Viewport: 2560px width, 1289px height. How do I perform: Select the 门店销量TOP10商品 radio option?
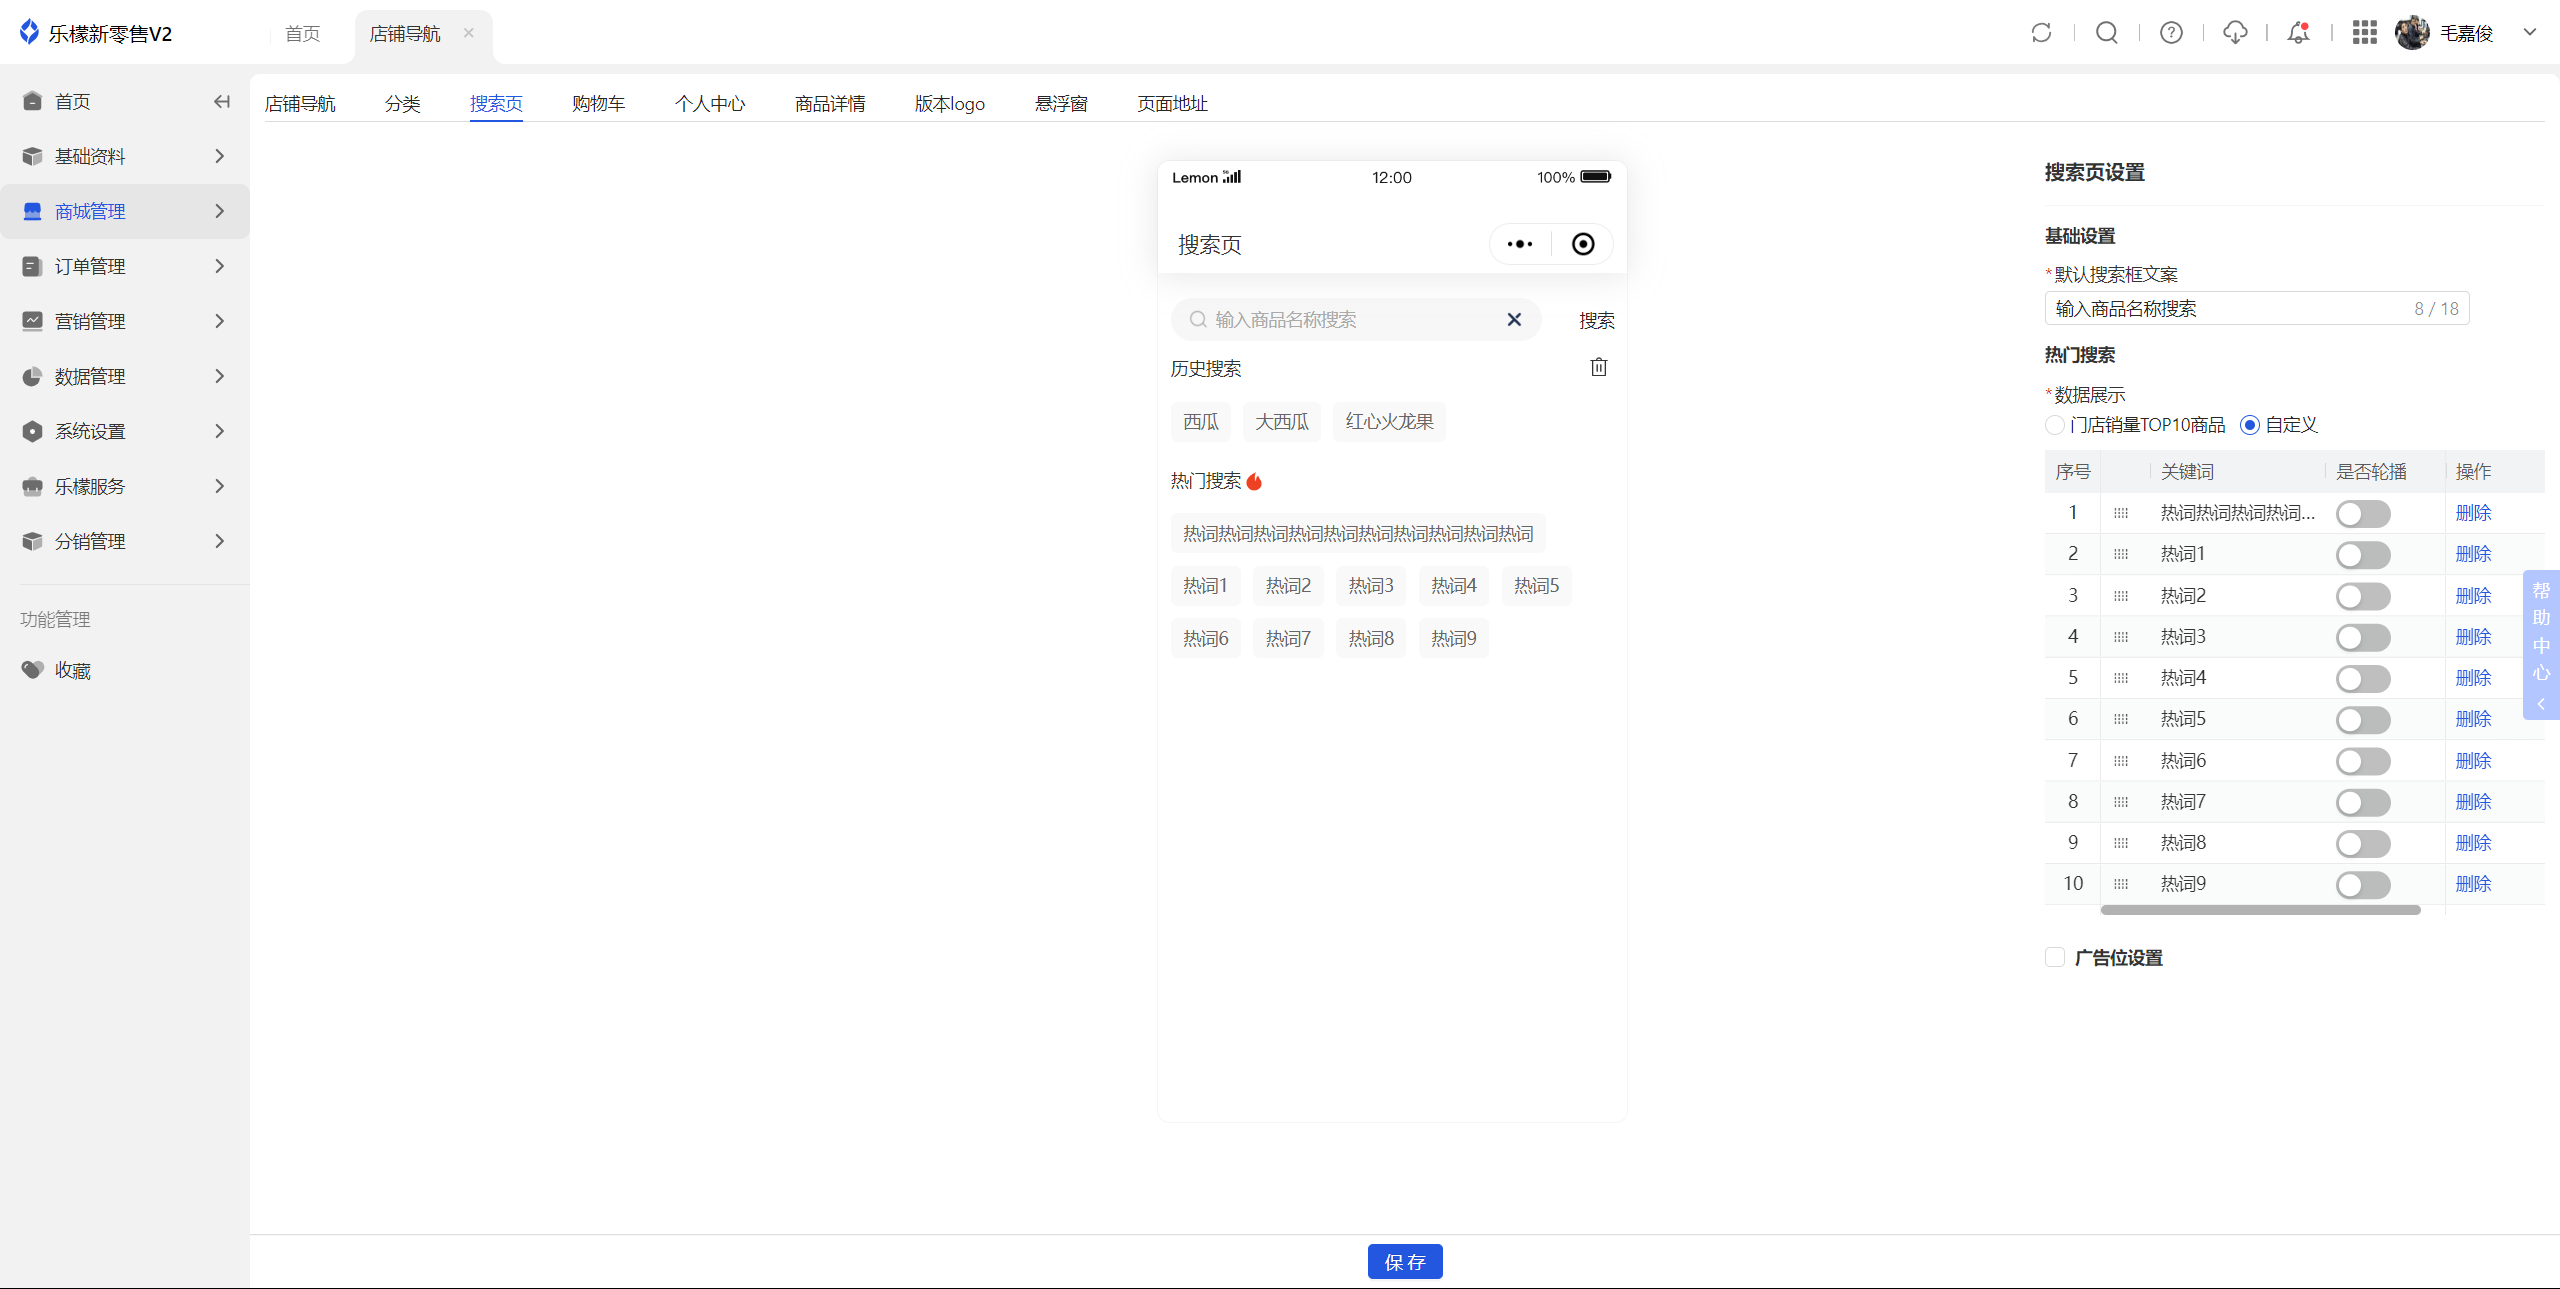click(x=2055, y=425)
